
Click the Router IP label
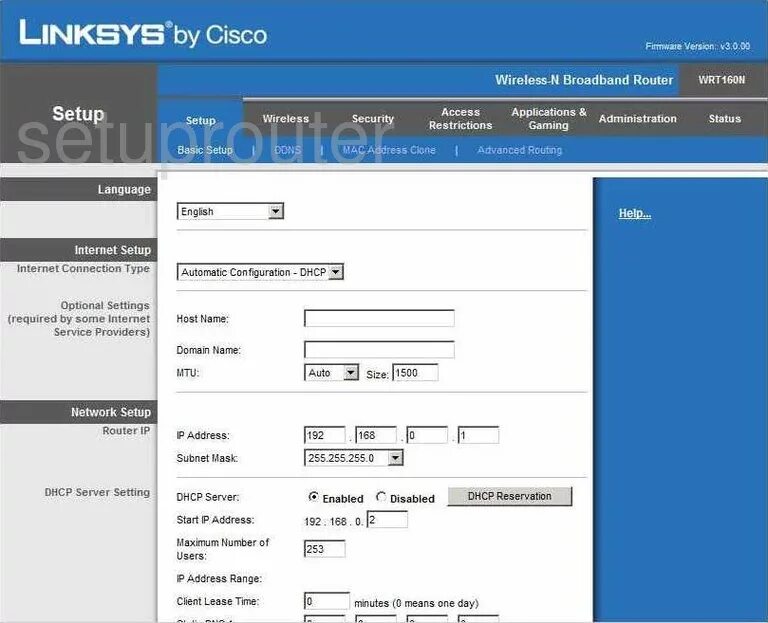[126, 431]
